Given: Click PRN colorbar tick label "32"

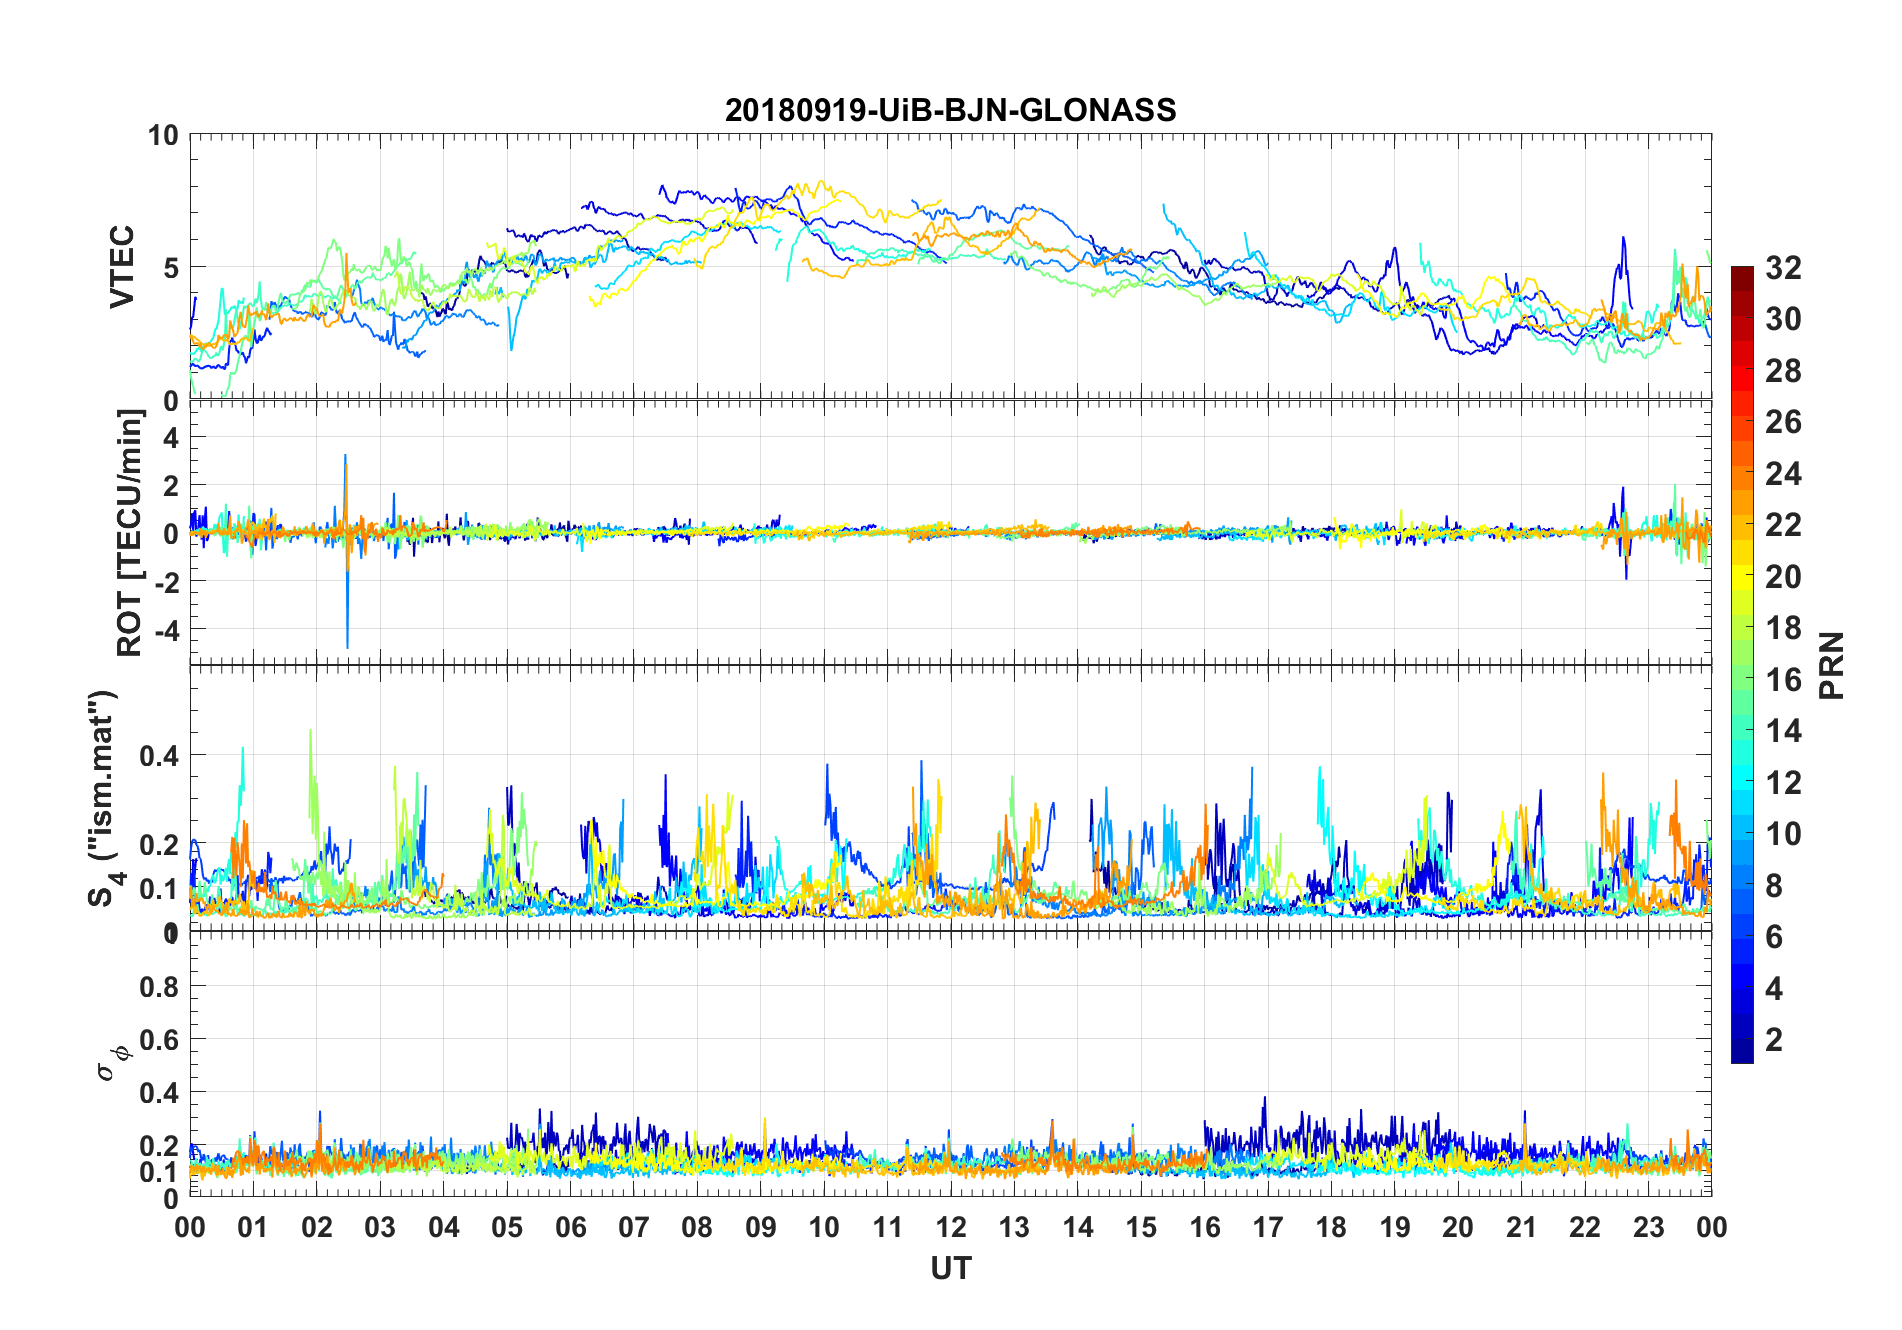Looking at the screenshot, I should point(1783,267).
